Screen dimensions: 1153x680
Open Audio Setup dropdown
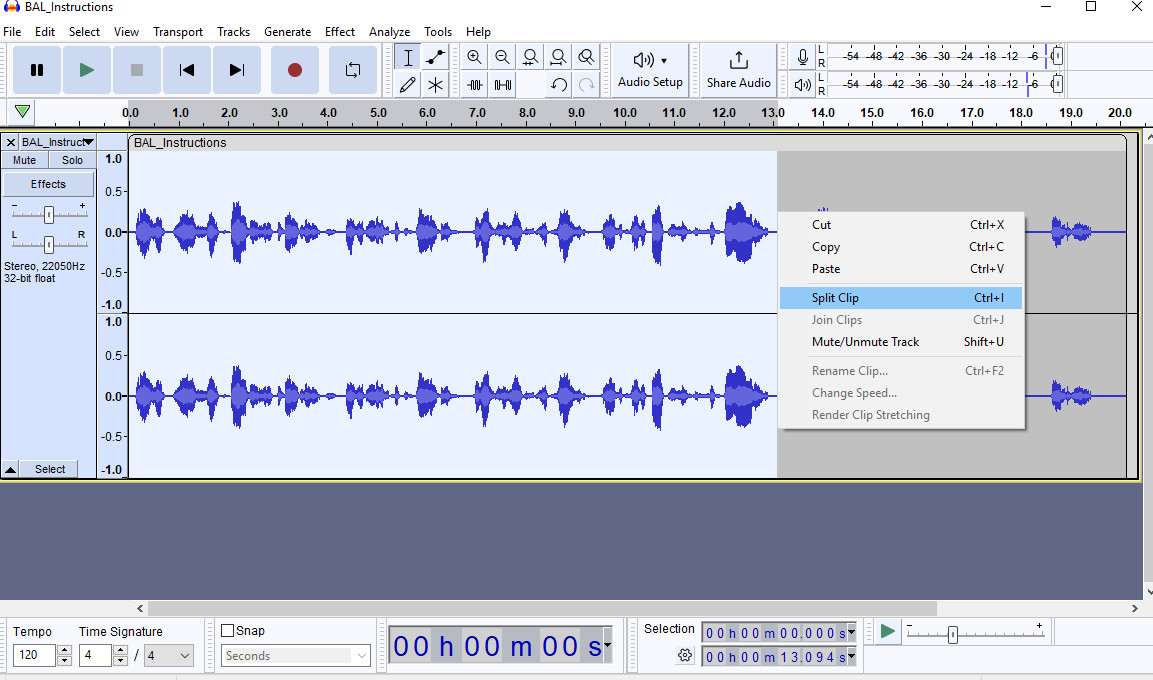click(650, 70)
